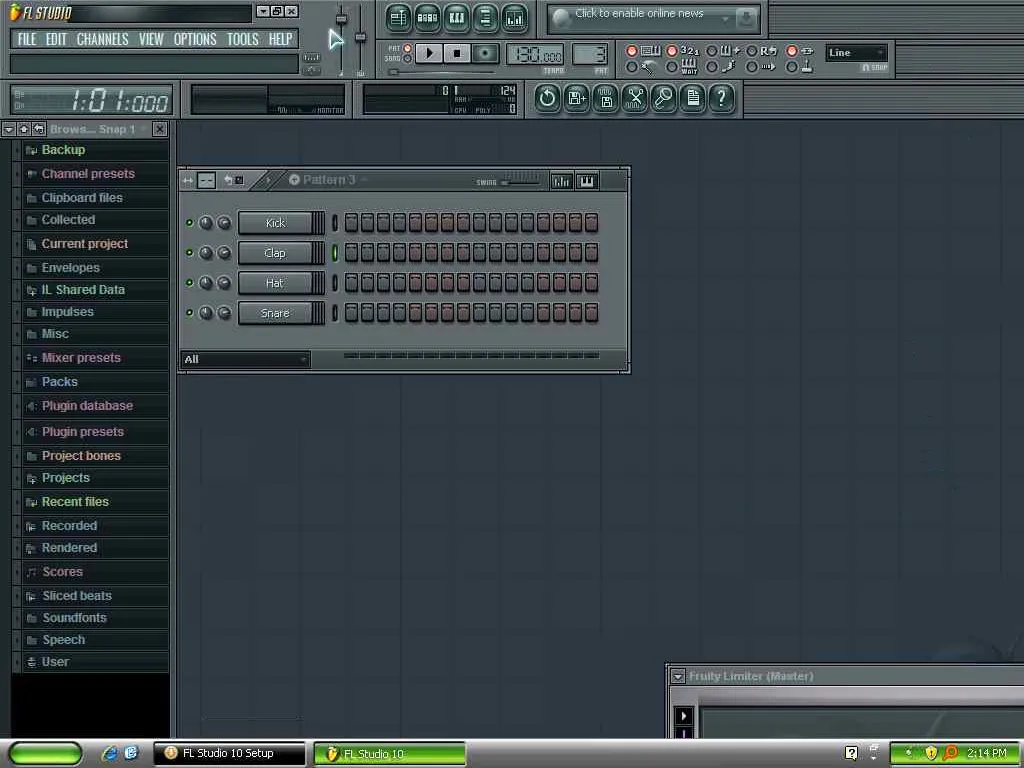This screenshot has width=1024, height=768.
Task: Click the Stop transport button
Action: pyautogui.click(x=457, y=54)
